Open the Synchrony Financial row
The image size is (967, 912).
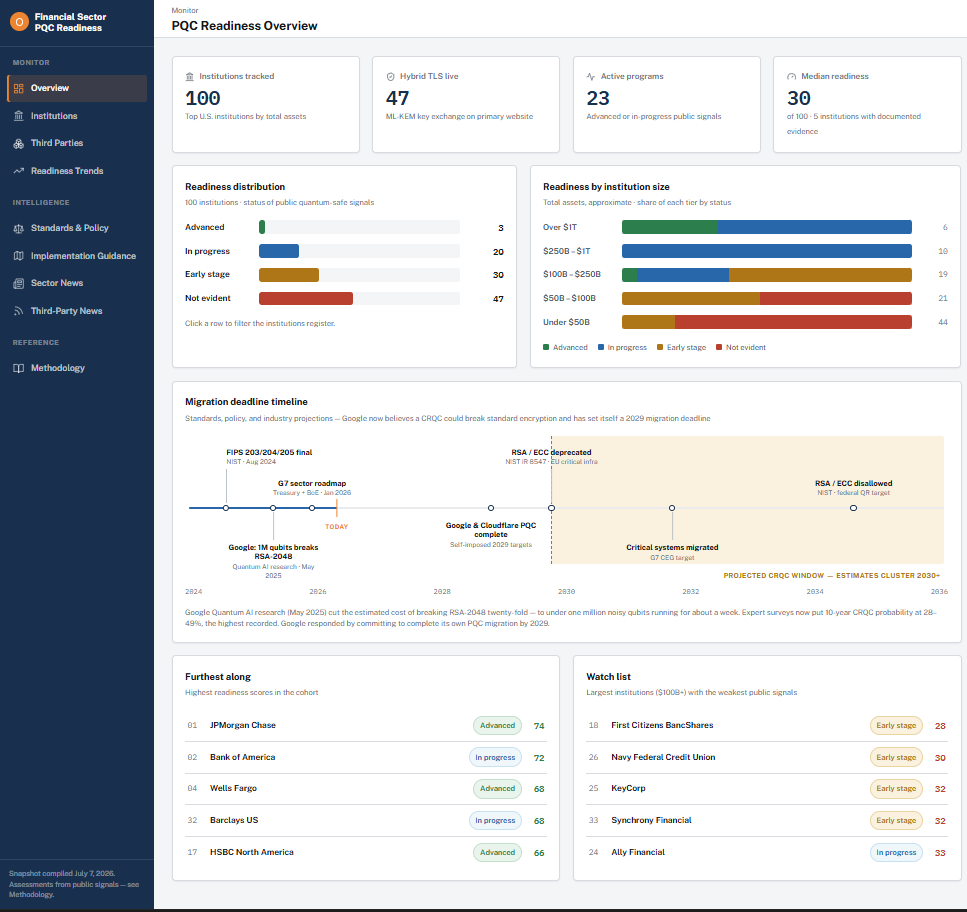point(767,821)
